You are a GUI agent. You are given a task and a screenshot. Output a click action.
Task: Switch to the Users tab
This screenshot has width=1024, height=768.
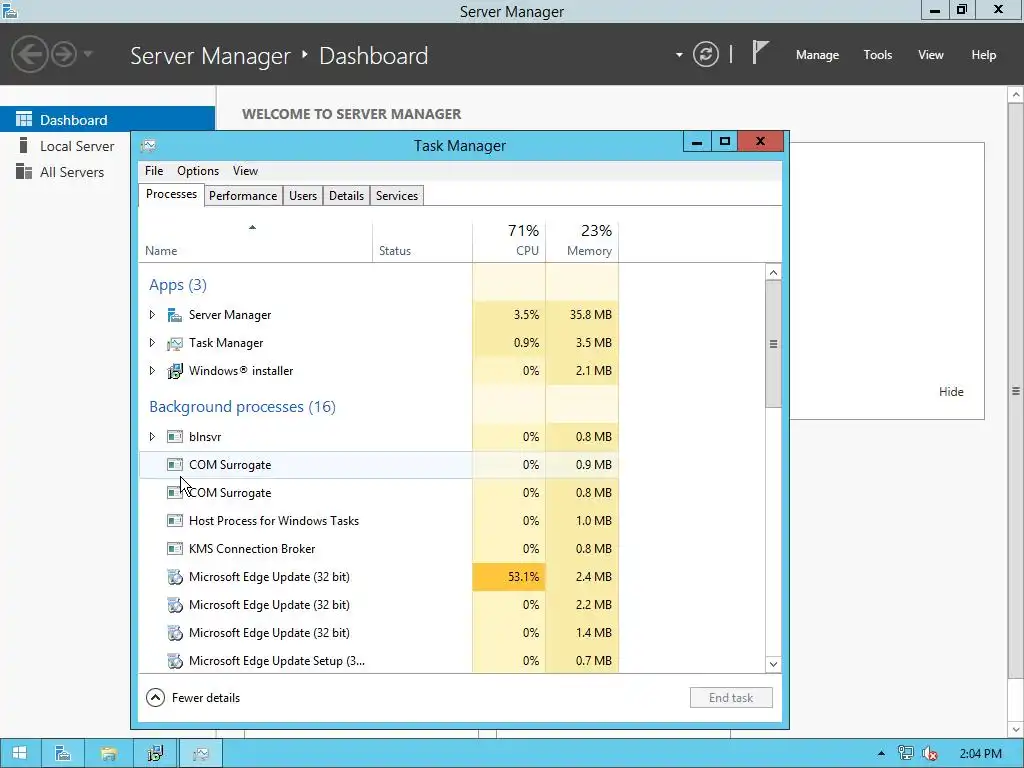303,196
